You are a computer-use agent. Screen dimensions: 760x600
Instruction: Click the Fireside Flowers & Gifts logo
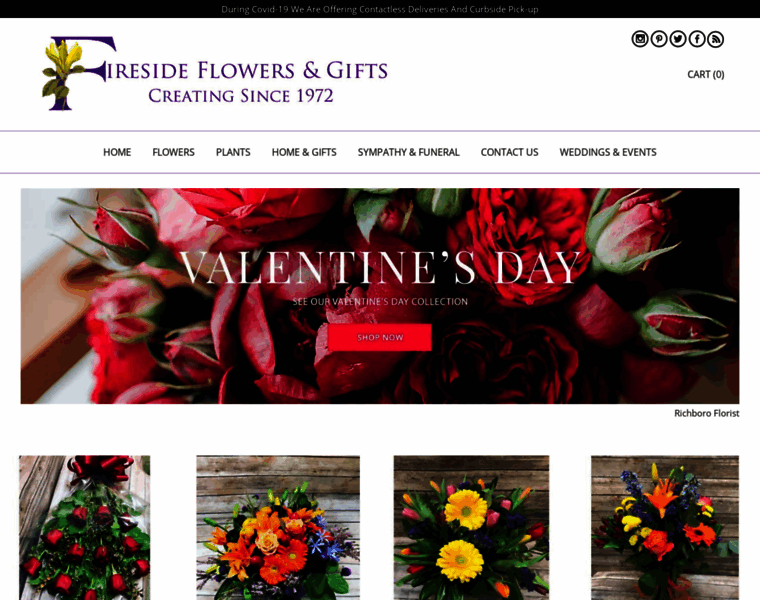215,73
